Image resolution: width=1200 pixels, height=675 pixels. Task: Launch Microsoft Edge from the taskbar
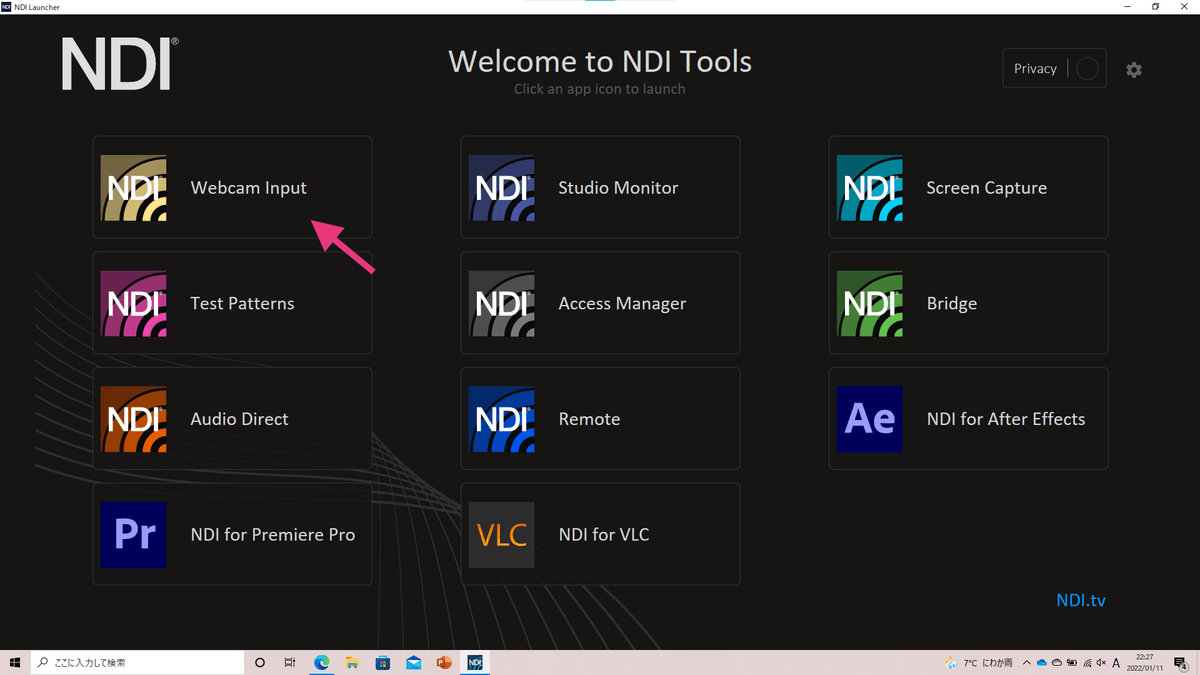click(x=322, y=662)
